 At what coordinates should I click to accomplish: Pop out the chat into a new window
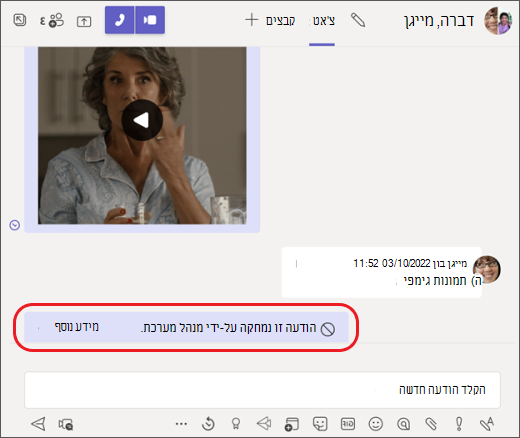20,20
